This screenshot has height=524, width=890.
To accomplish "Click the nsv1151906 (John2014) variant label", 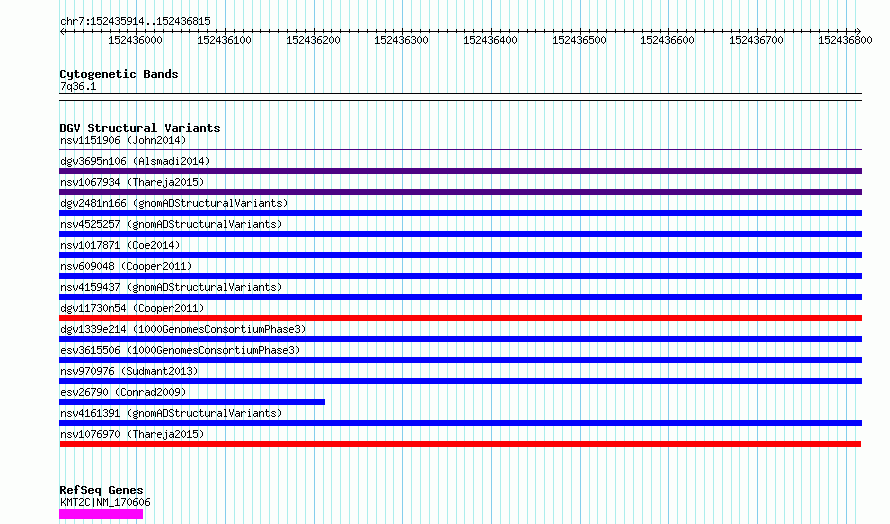I will coord(123,140).
